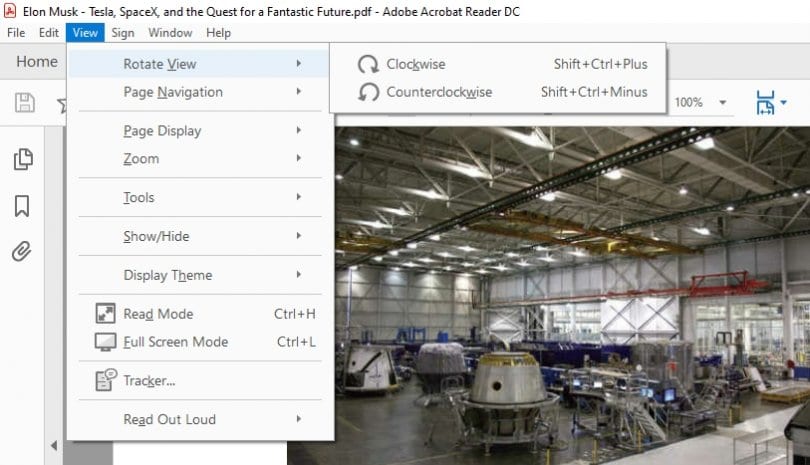
Task: Click the Clockwise rotate icon
Action: point(368,64)
